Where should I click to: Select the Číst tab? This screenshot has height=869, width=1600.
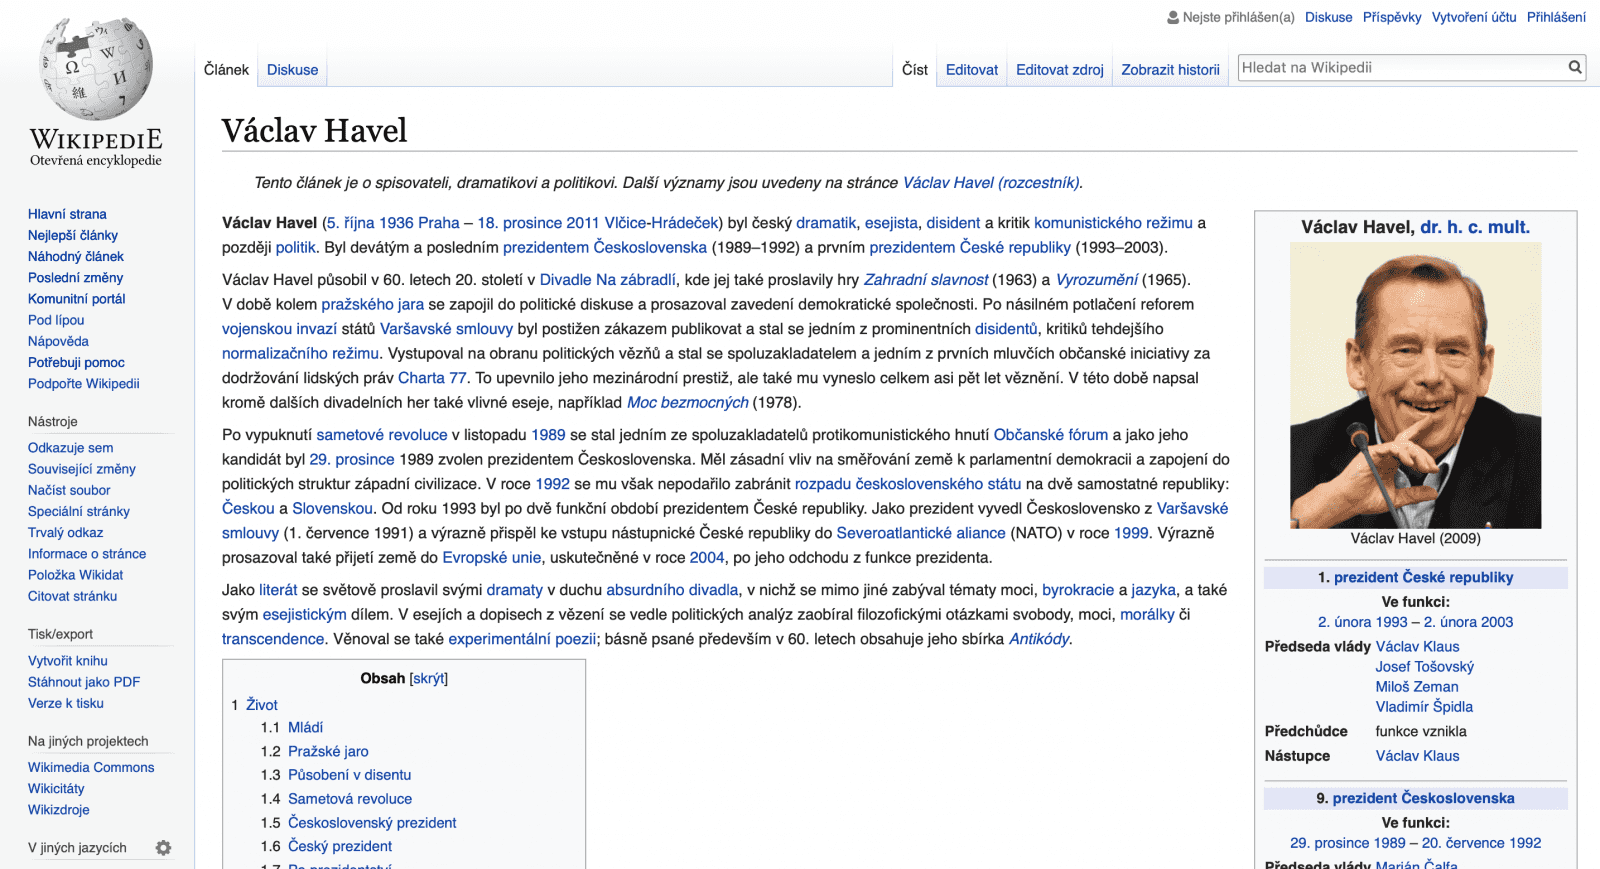(915, 69)
